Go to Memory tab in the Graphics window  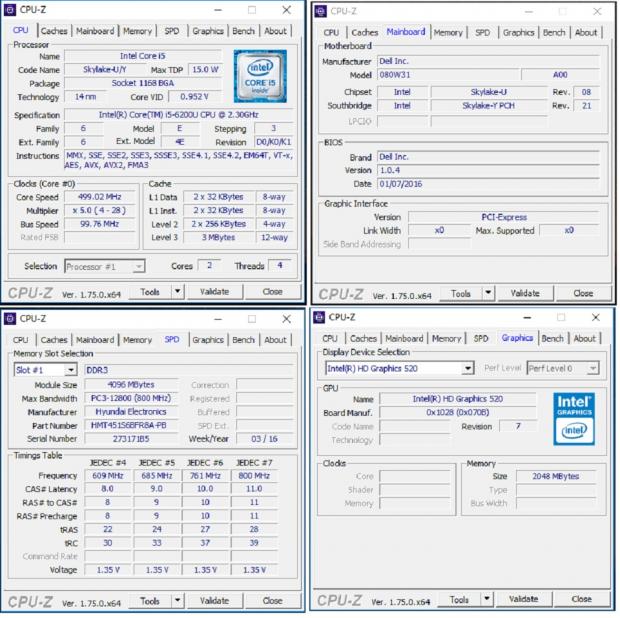[446, 339]
